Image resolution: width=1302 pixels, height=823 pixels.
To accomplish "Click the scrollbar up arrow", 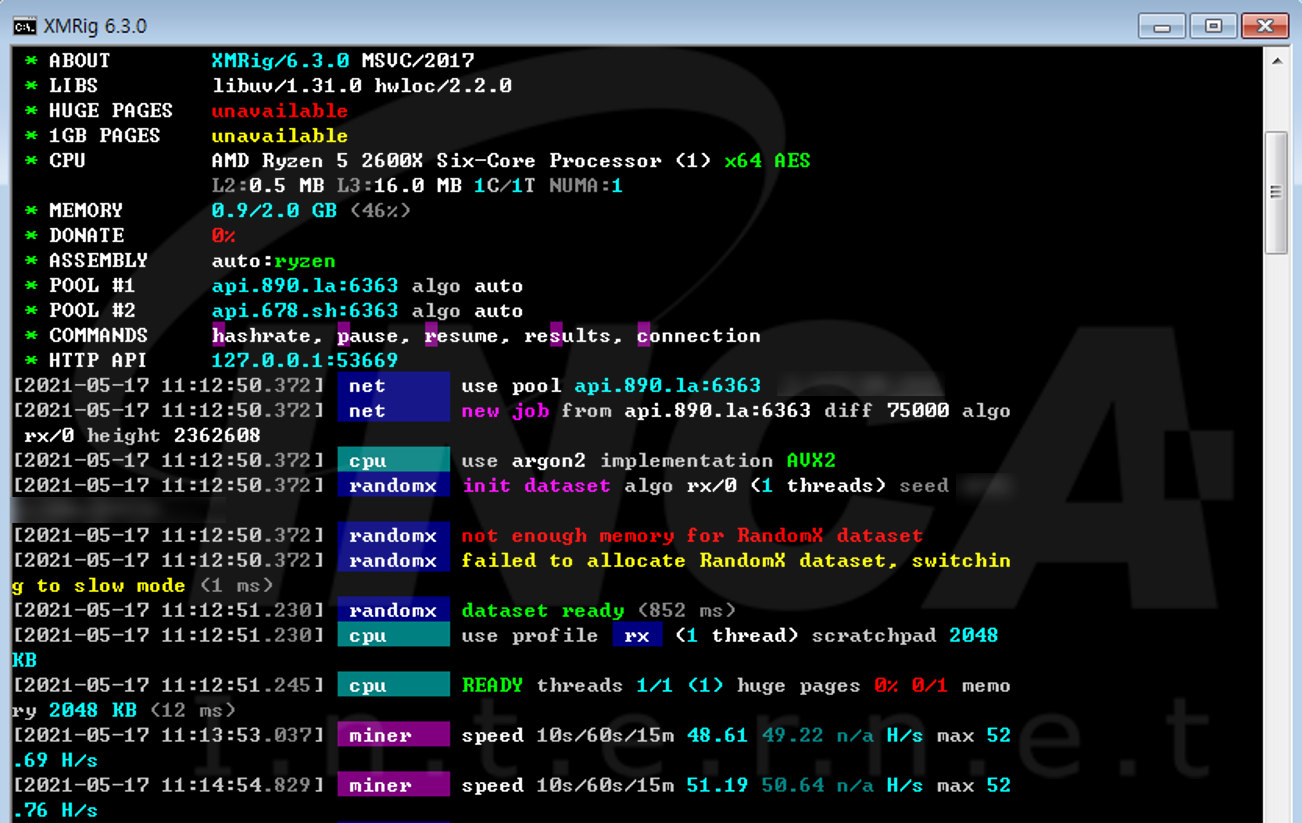I will coord(1277,61).
